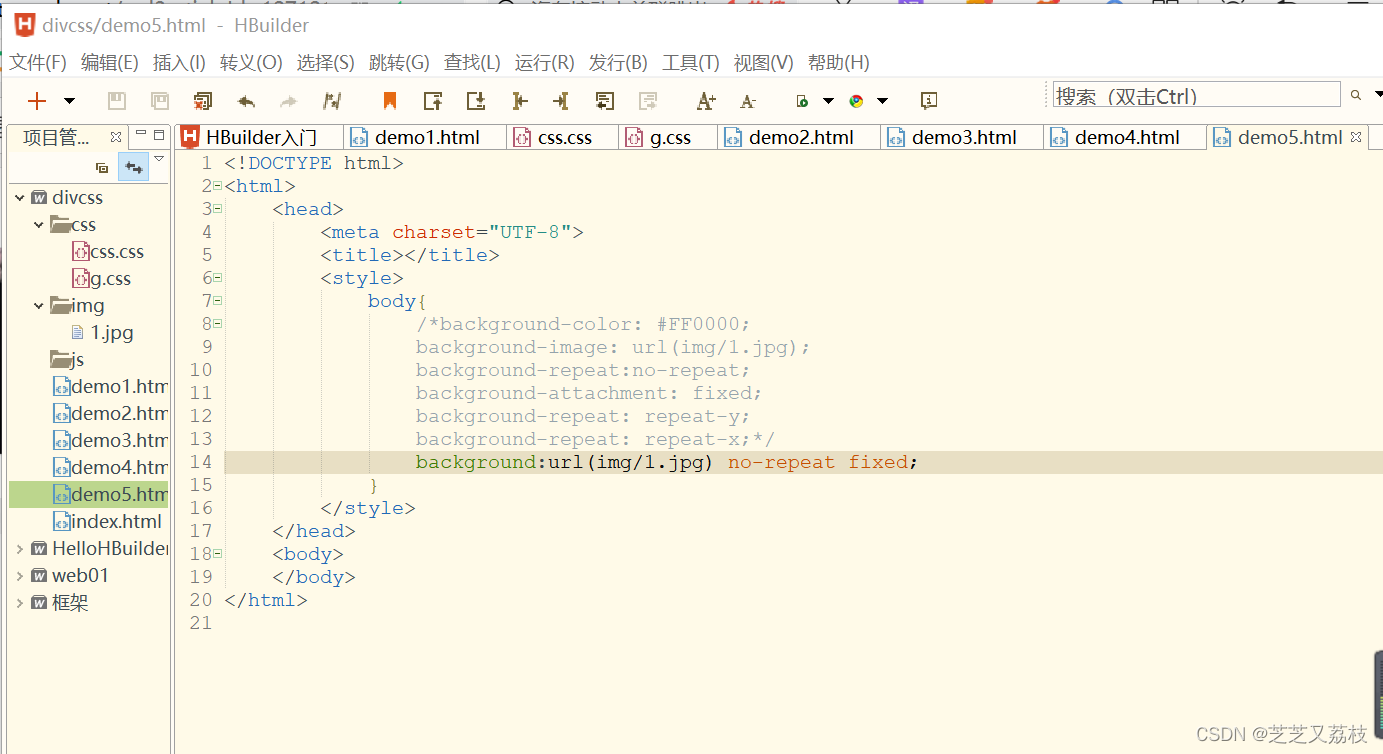Screen dimensions: 1383x754
Task: Click the message notification box icon
Action: [x=929, y=101]
